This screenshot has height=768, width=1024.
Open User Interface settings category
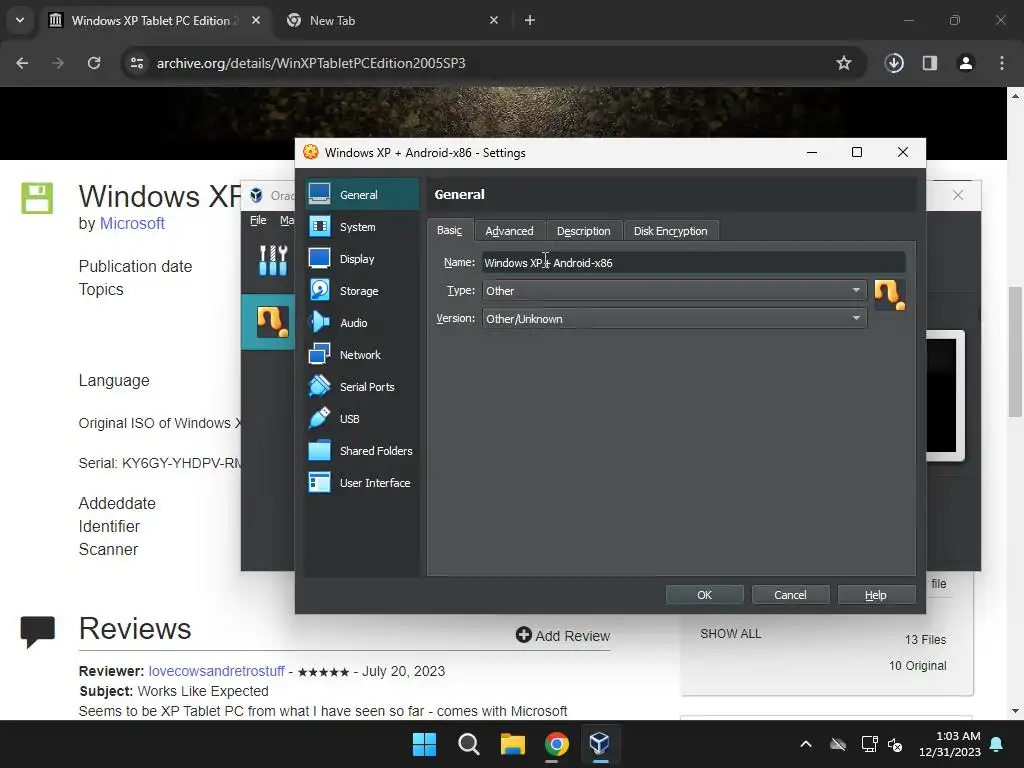point(361,483)
